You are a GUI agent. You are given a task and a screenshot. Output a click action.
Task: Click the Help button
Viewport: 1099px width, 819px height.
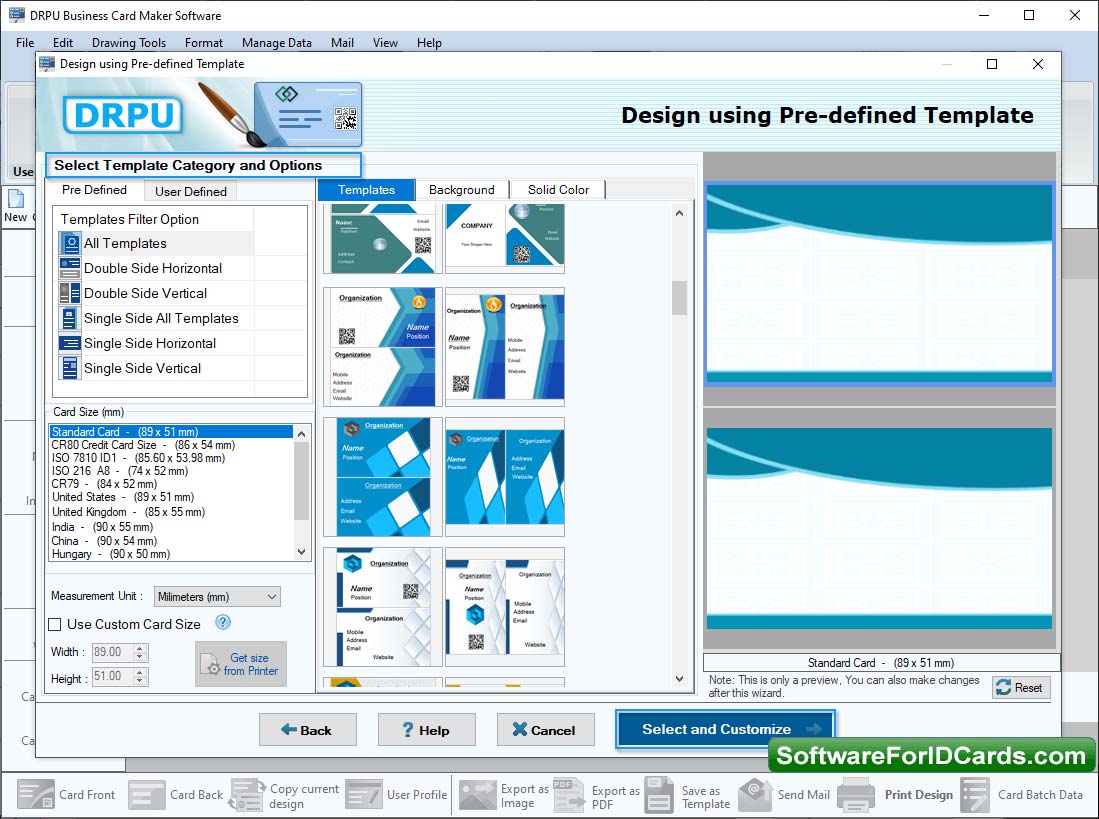(x=426, y=730)
